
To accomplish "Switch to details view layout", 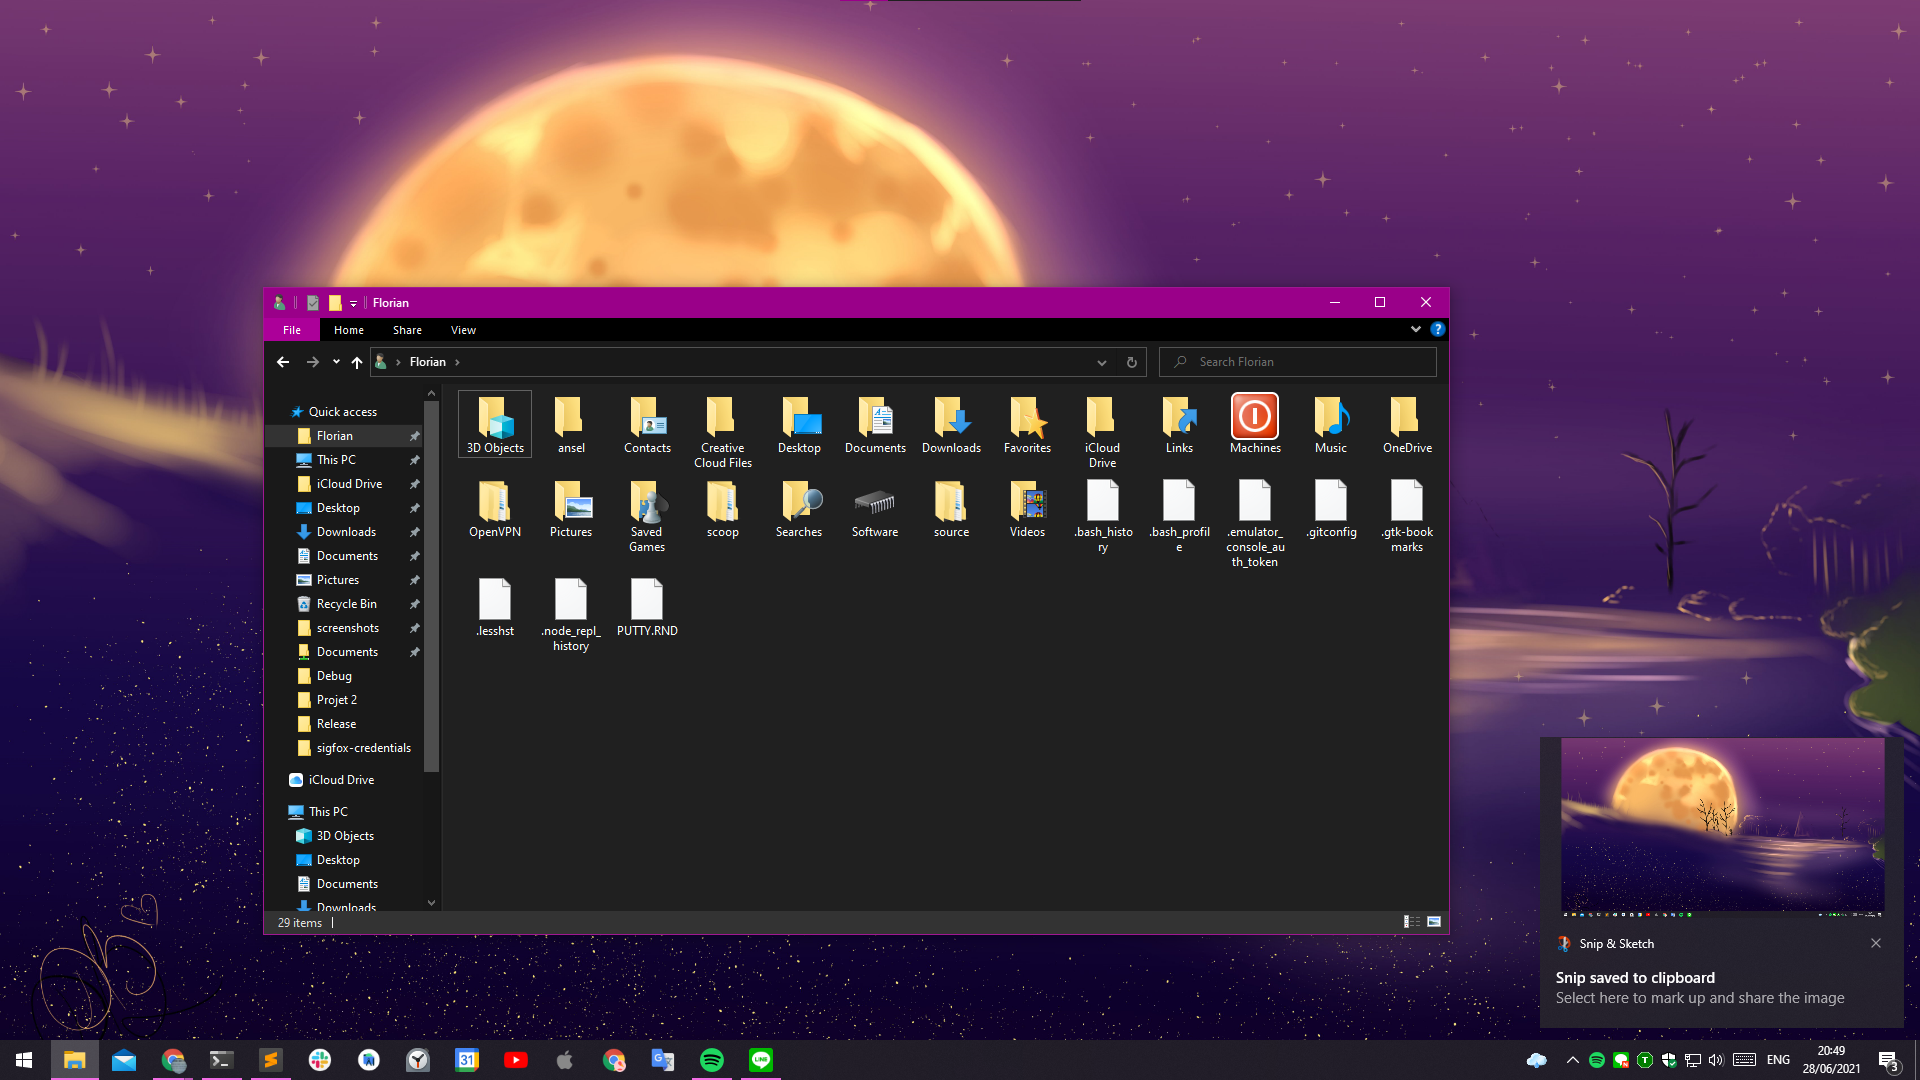I will point(1411,922).
